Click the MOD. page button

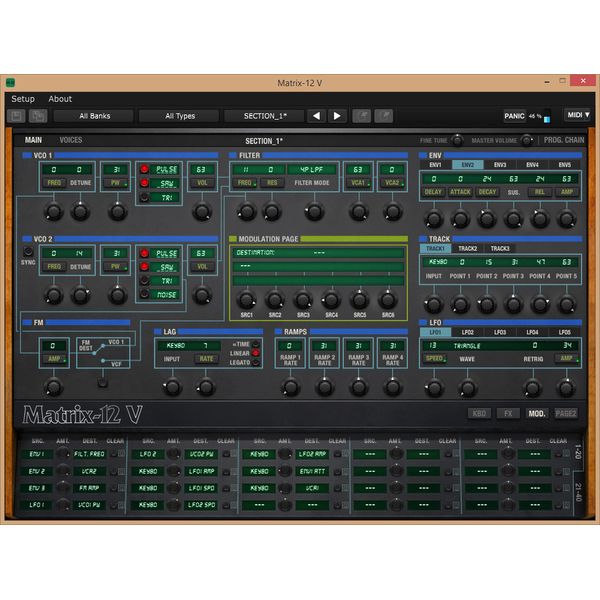coord(537,413)
